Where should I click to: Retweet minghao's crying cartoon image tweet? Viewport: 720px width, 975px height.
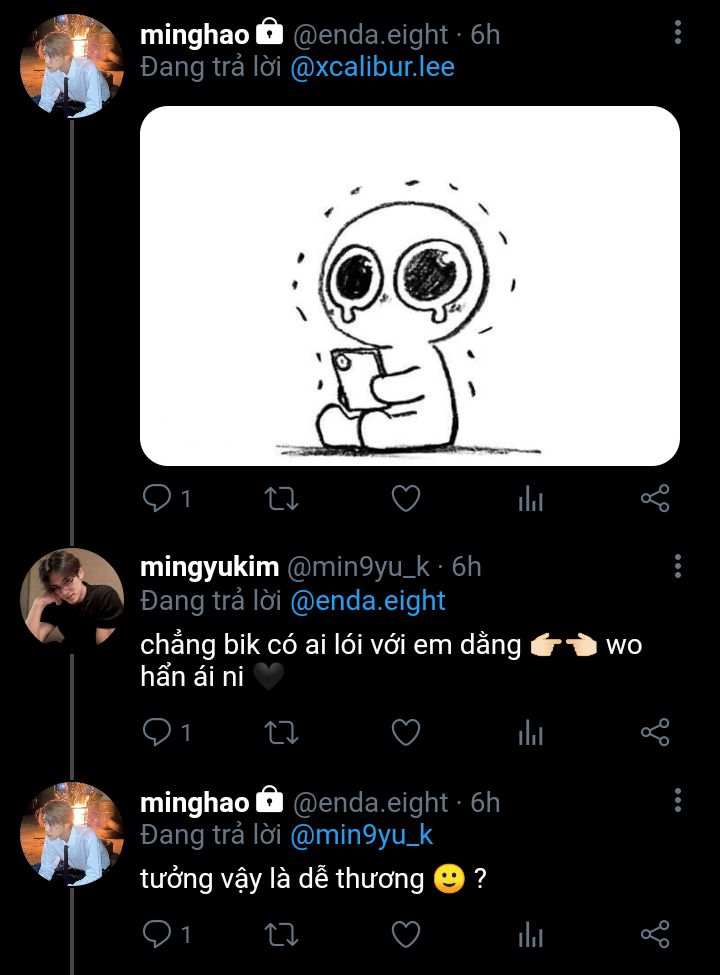pyautogui.click(x=281, y=499)
